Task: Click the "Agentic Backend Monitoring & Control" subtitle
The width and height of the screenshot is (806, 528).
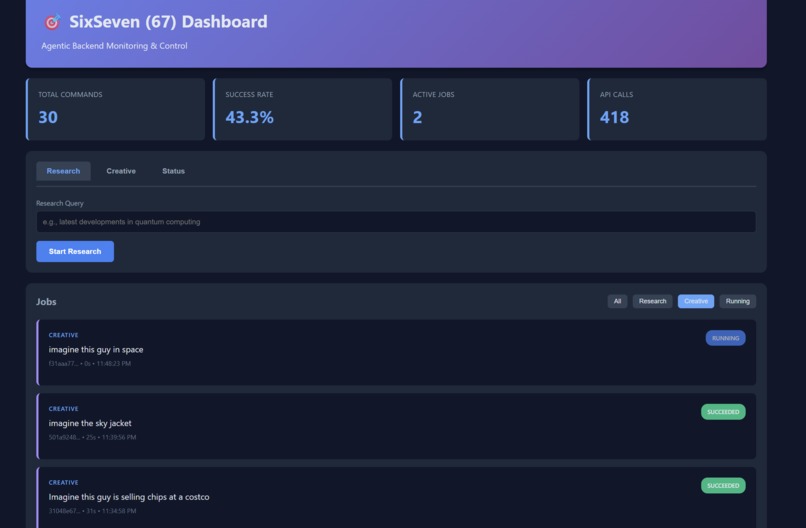Action: (114, 46)
